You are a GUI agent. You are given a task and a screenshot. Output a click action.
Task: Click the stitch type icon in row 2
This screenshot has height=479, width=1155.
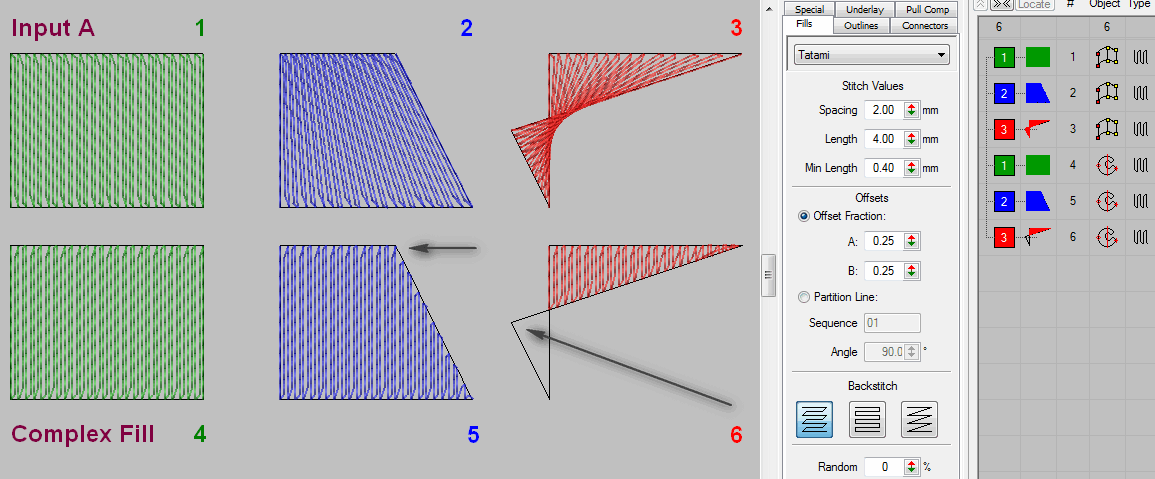point(1140,93)
